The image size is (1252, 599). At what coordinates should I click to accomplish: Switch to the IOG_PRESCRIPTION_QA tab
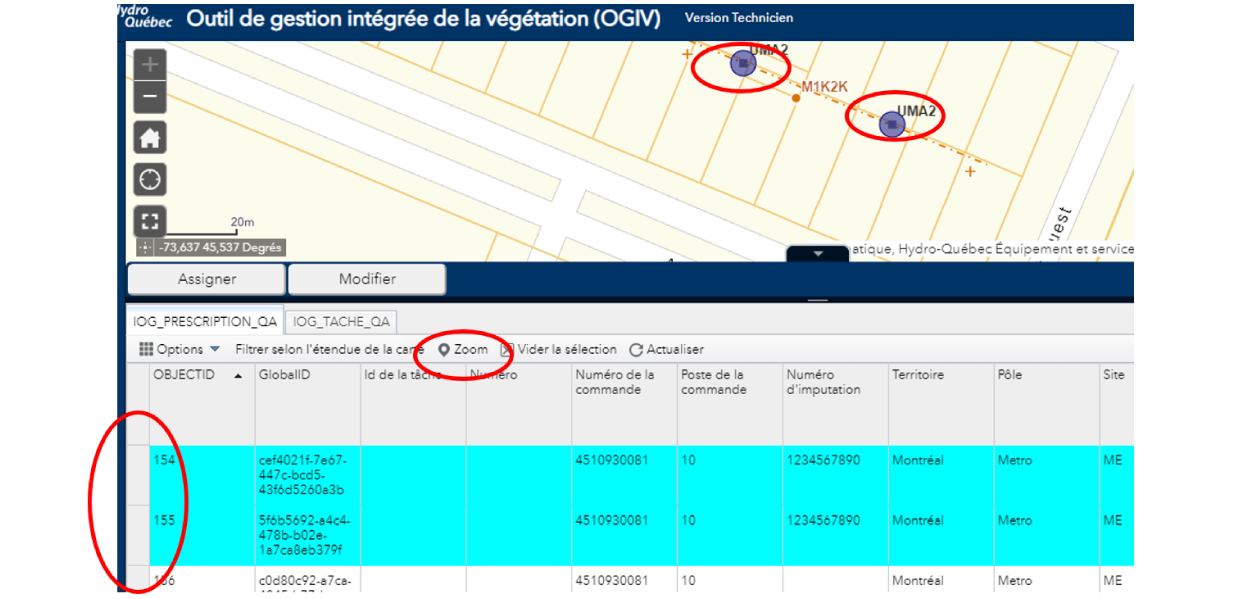(205, 321)
